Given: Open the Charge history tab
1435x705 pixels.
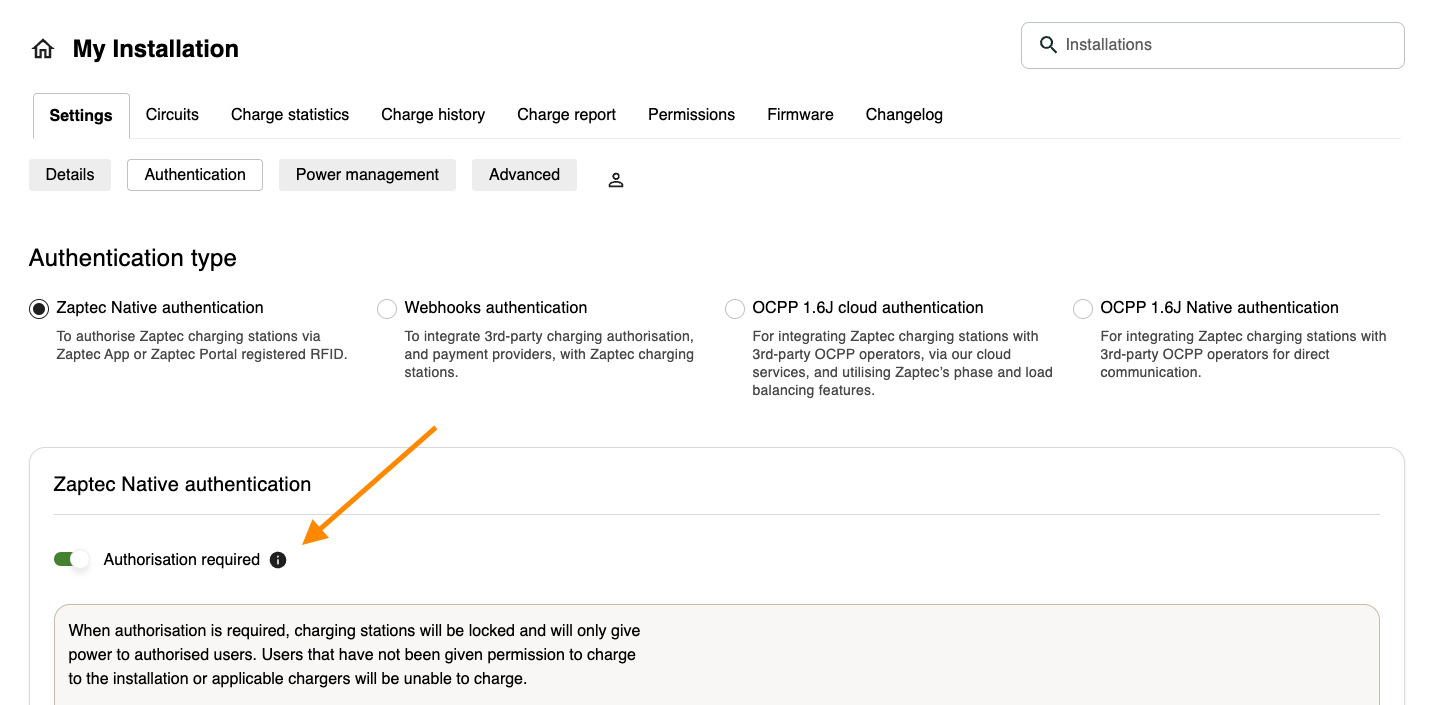Looking at the screenshot, I should pos(432,114).
